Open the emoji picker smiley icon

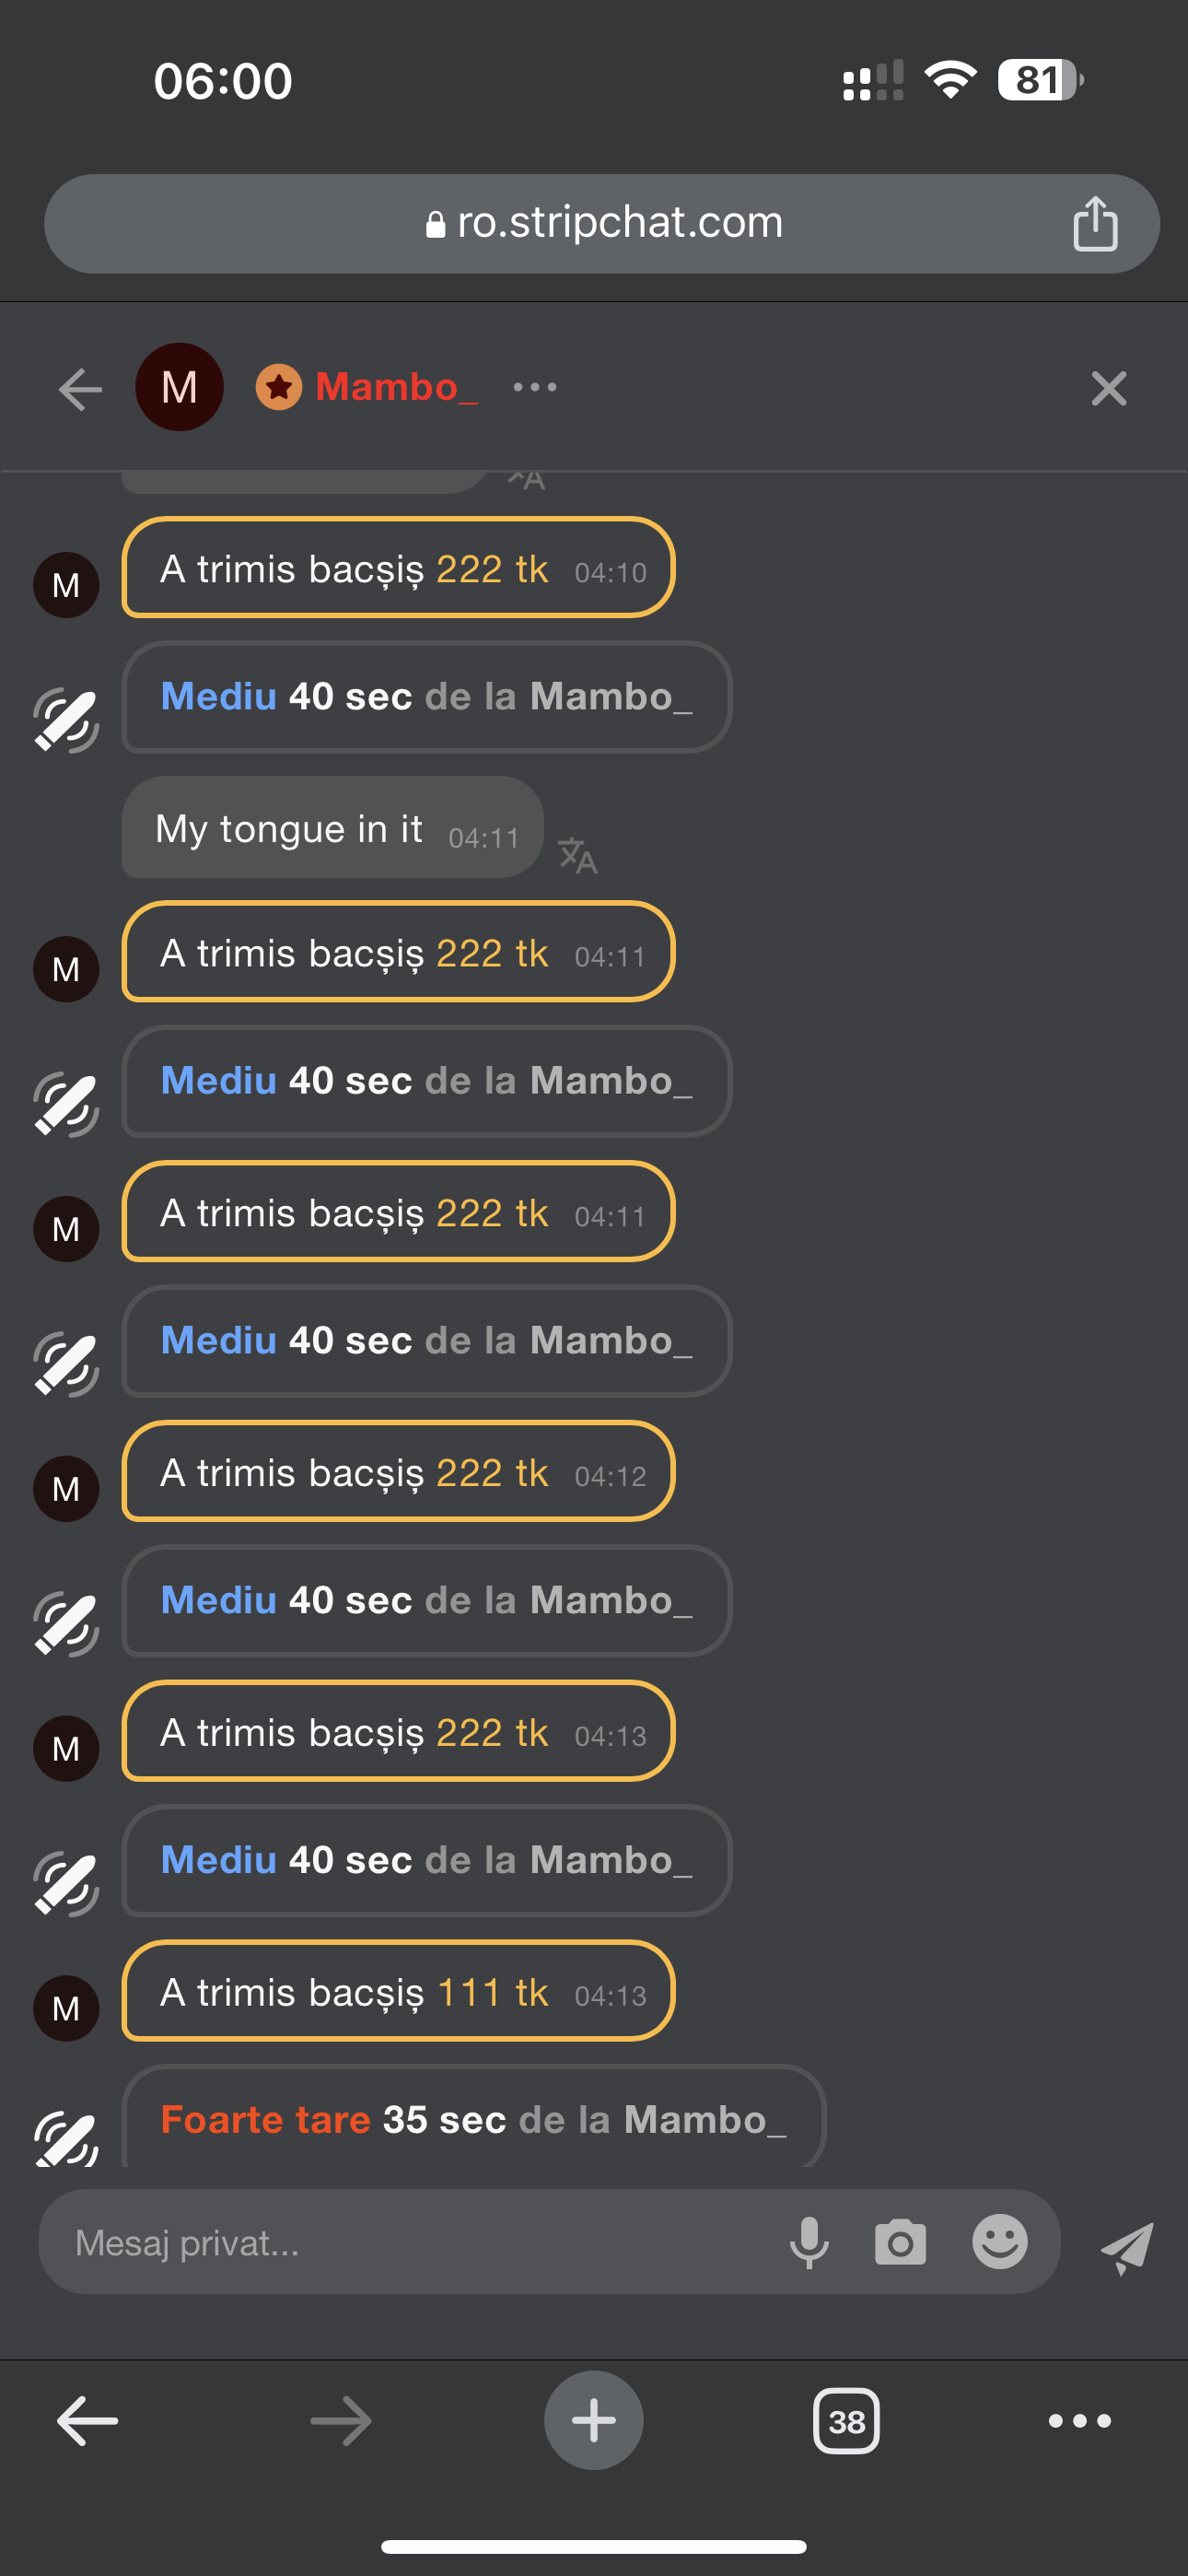(999, 2242)
